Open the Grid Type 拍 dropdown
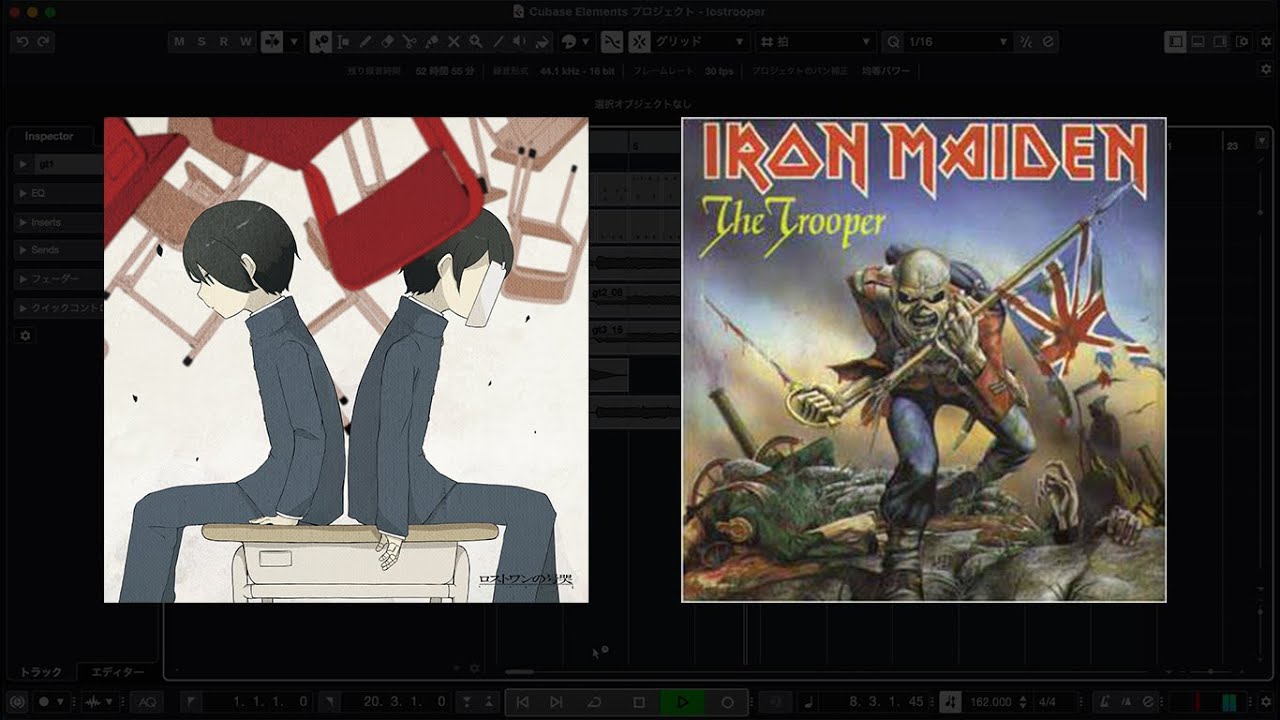 click(x=817, y=42)
